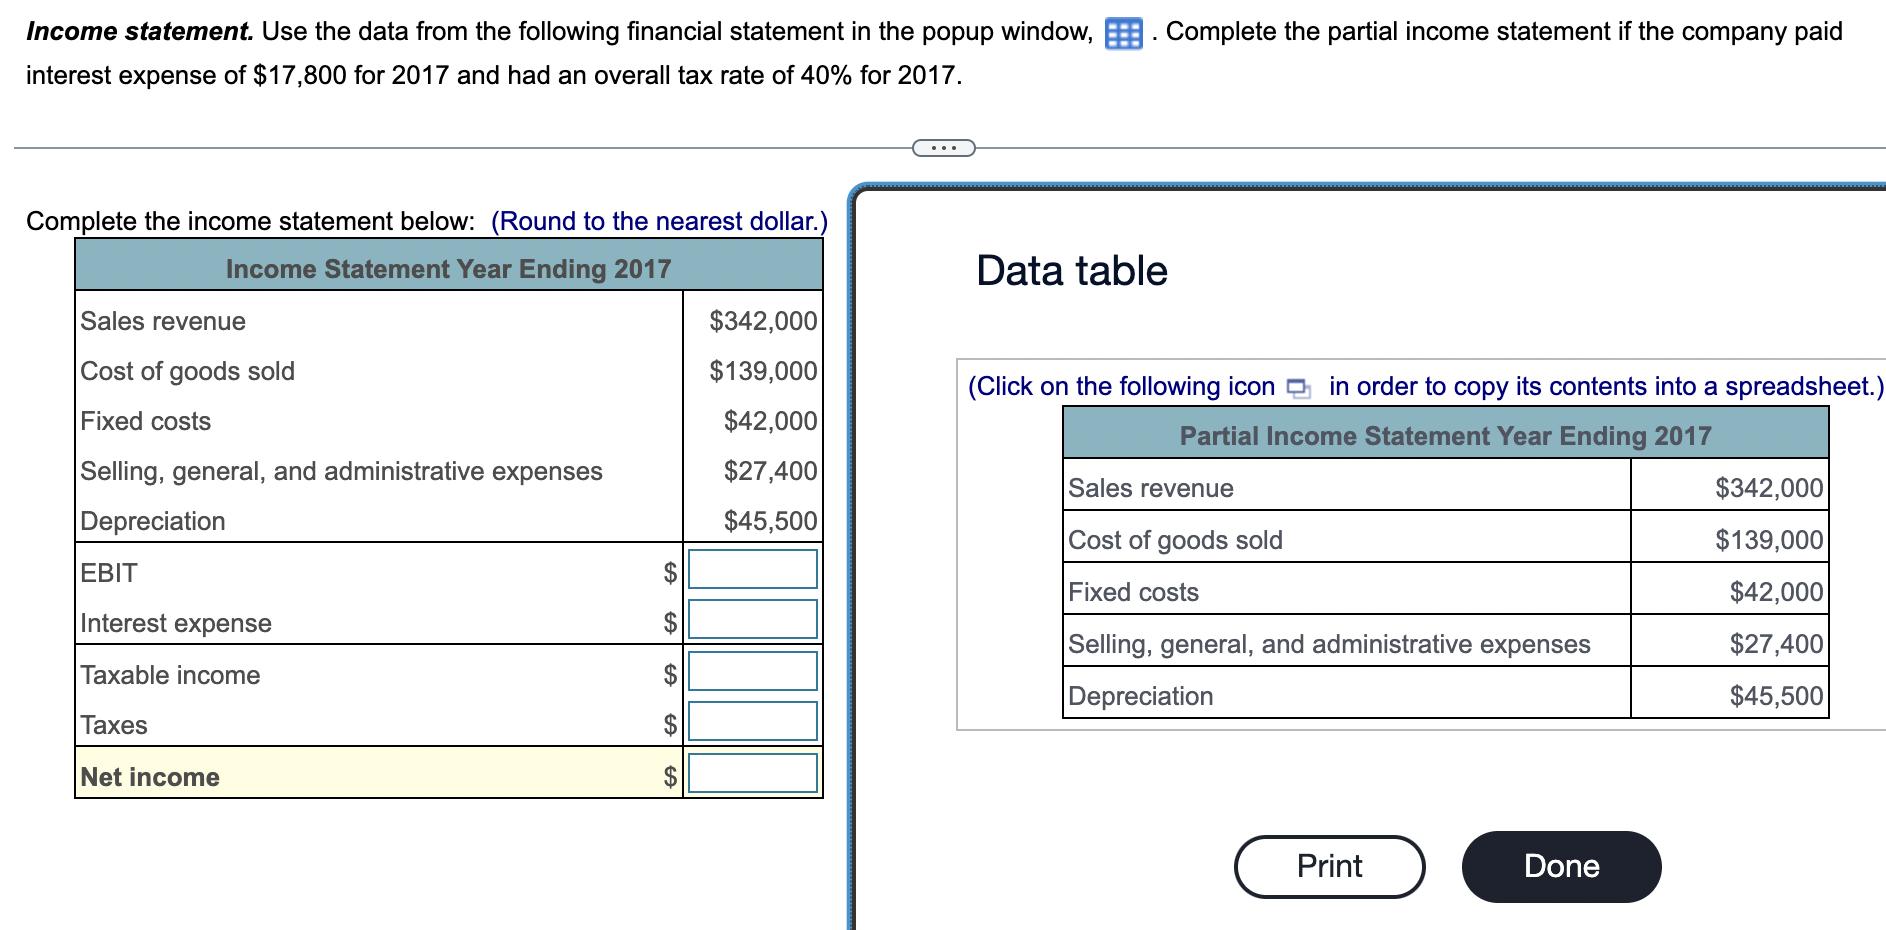Click 'Selling, general, and administrative expenses' in Data table

(x=1329, y=644)
